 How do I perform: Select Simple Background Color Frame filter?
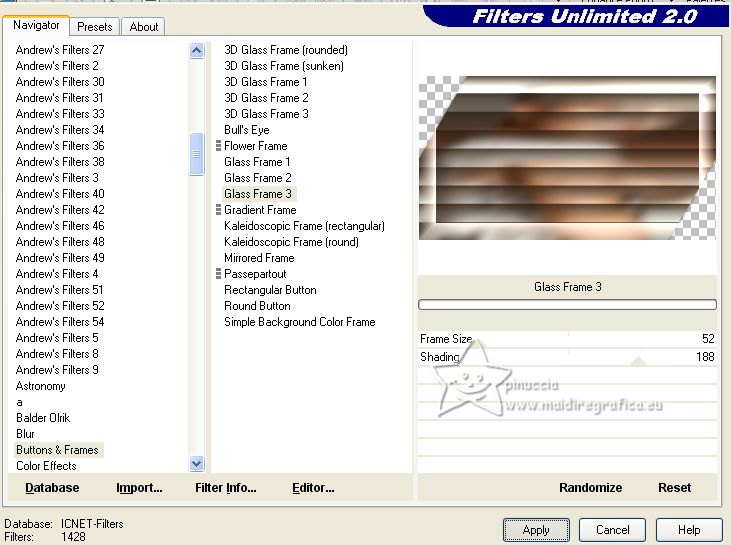(300, 322)
